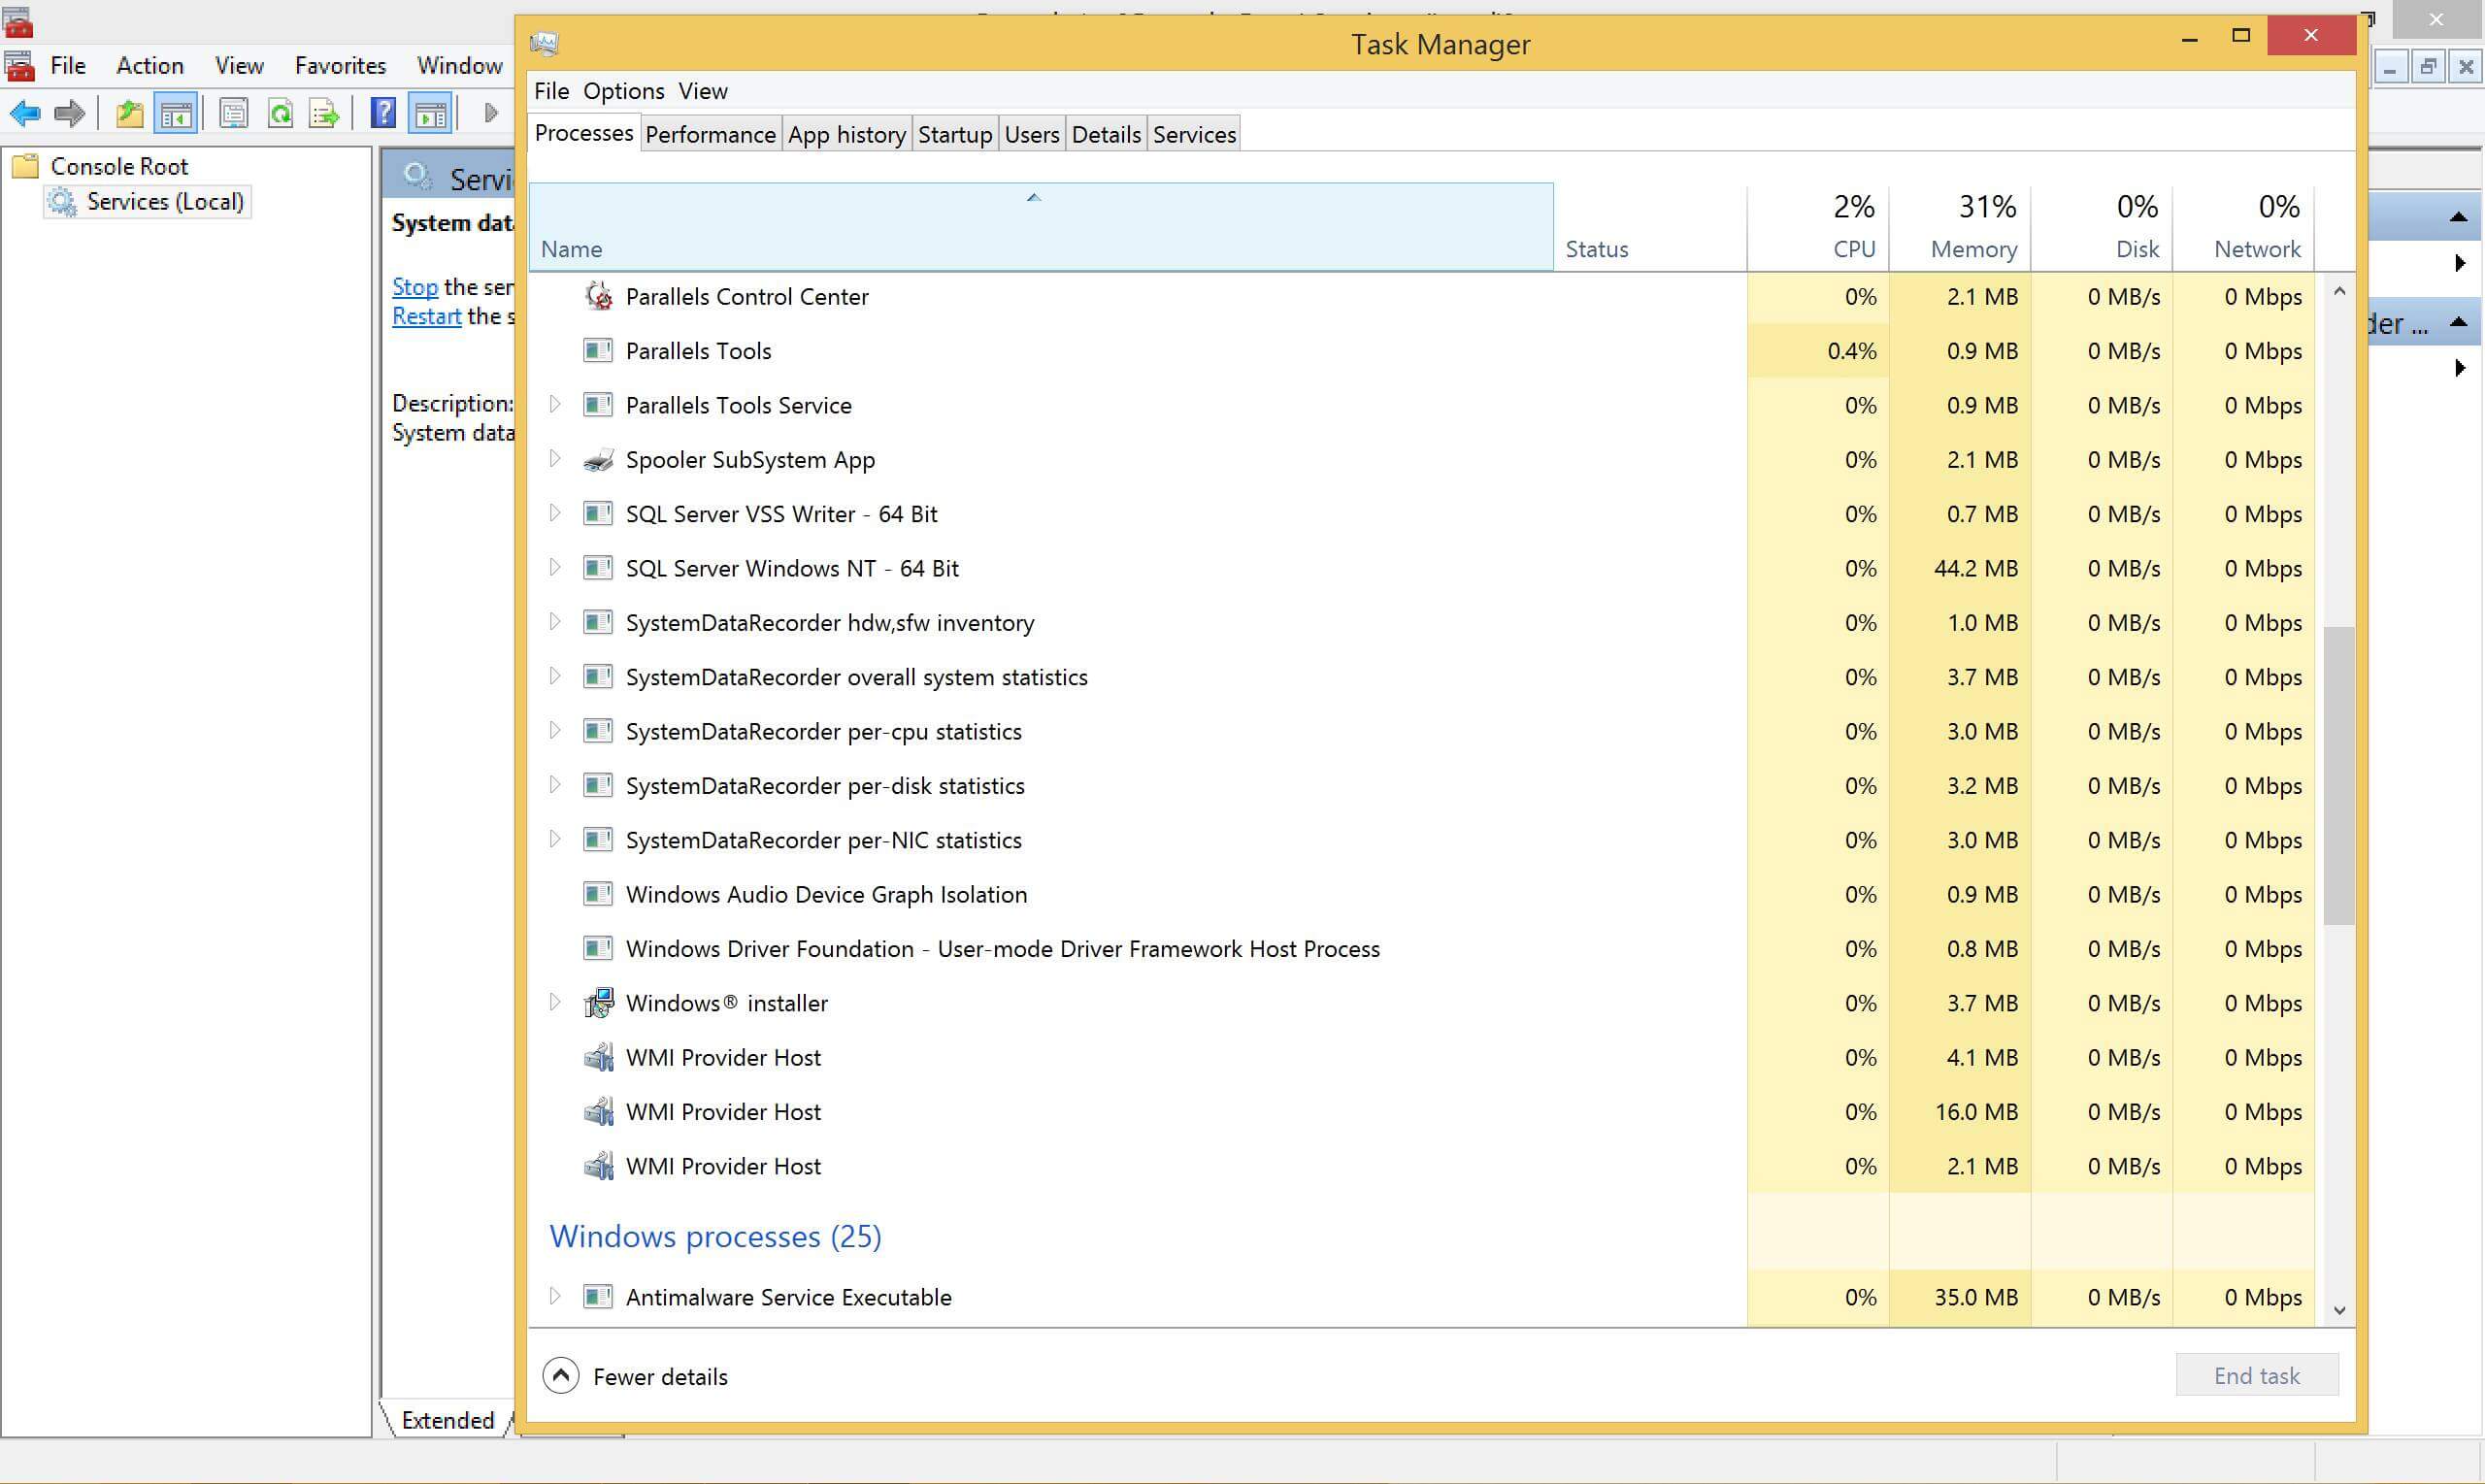Open the Action menu in the console window
Screen dimensions: 2485x1484
pos(150,66)
